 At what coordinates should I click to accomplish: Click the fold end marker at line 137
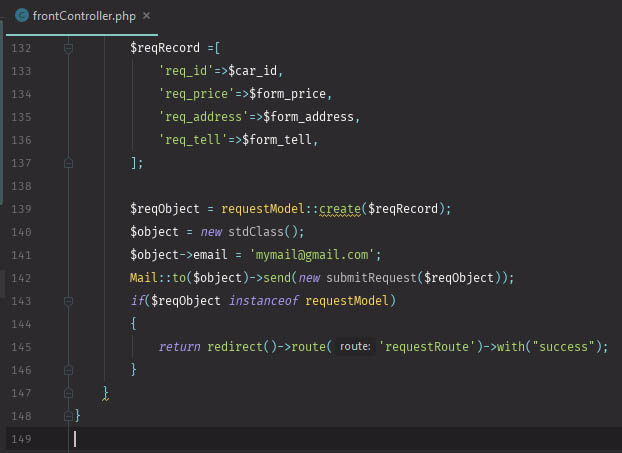[x=68, y=162]
